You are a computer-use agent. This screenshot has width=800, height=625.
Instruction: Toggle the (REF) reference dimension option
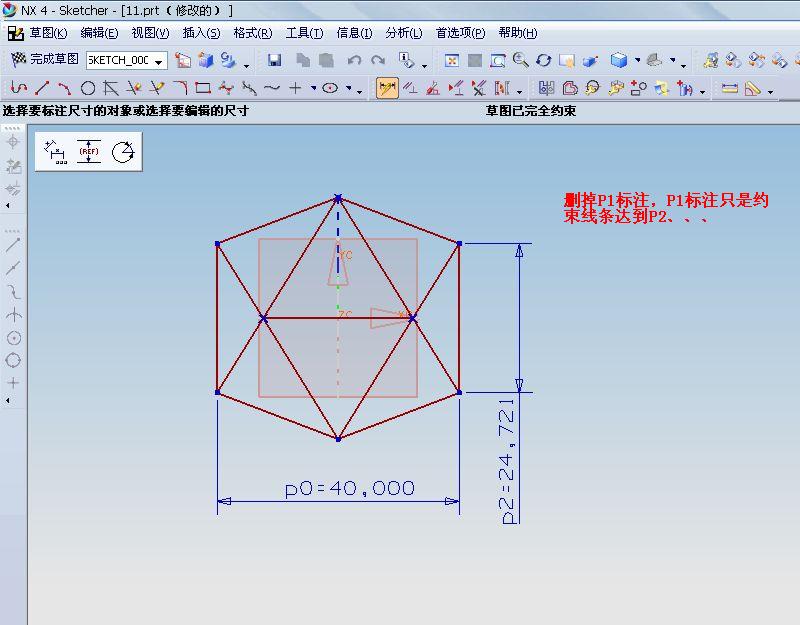(89, 152)
